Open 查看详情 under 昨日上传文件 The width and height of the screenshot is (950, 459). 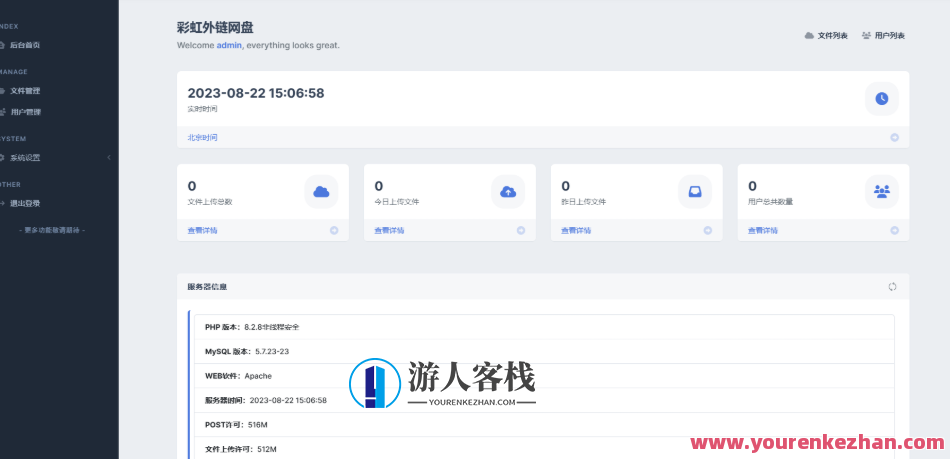coord(576,231)
